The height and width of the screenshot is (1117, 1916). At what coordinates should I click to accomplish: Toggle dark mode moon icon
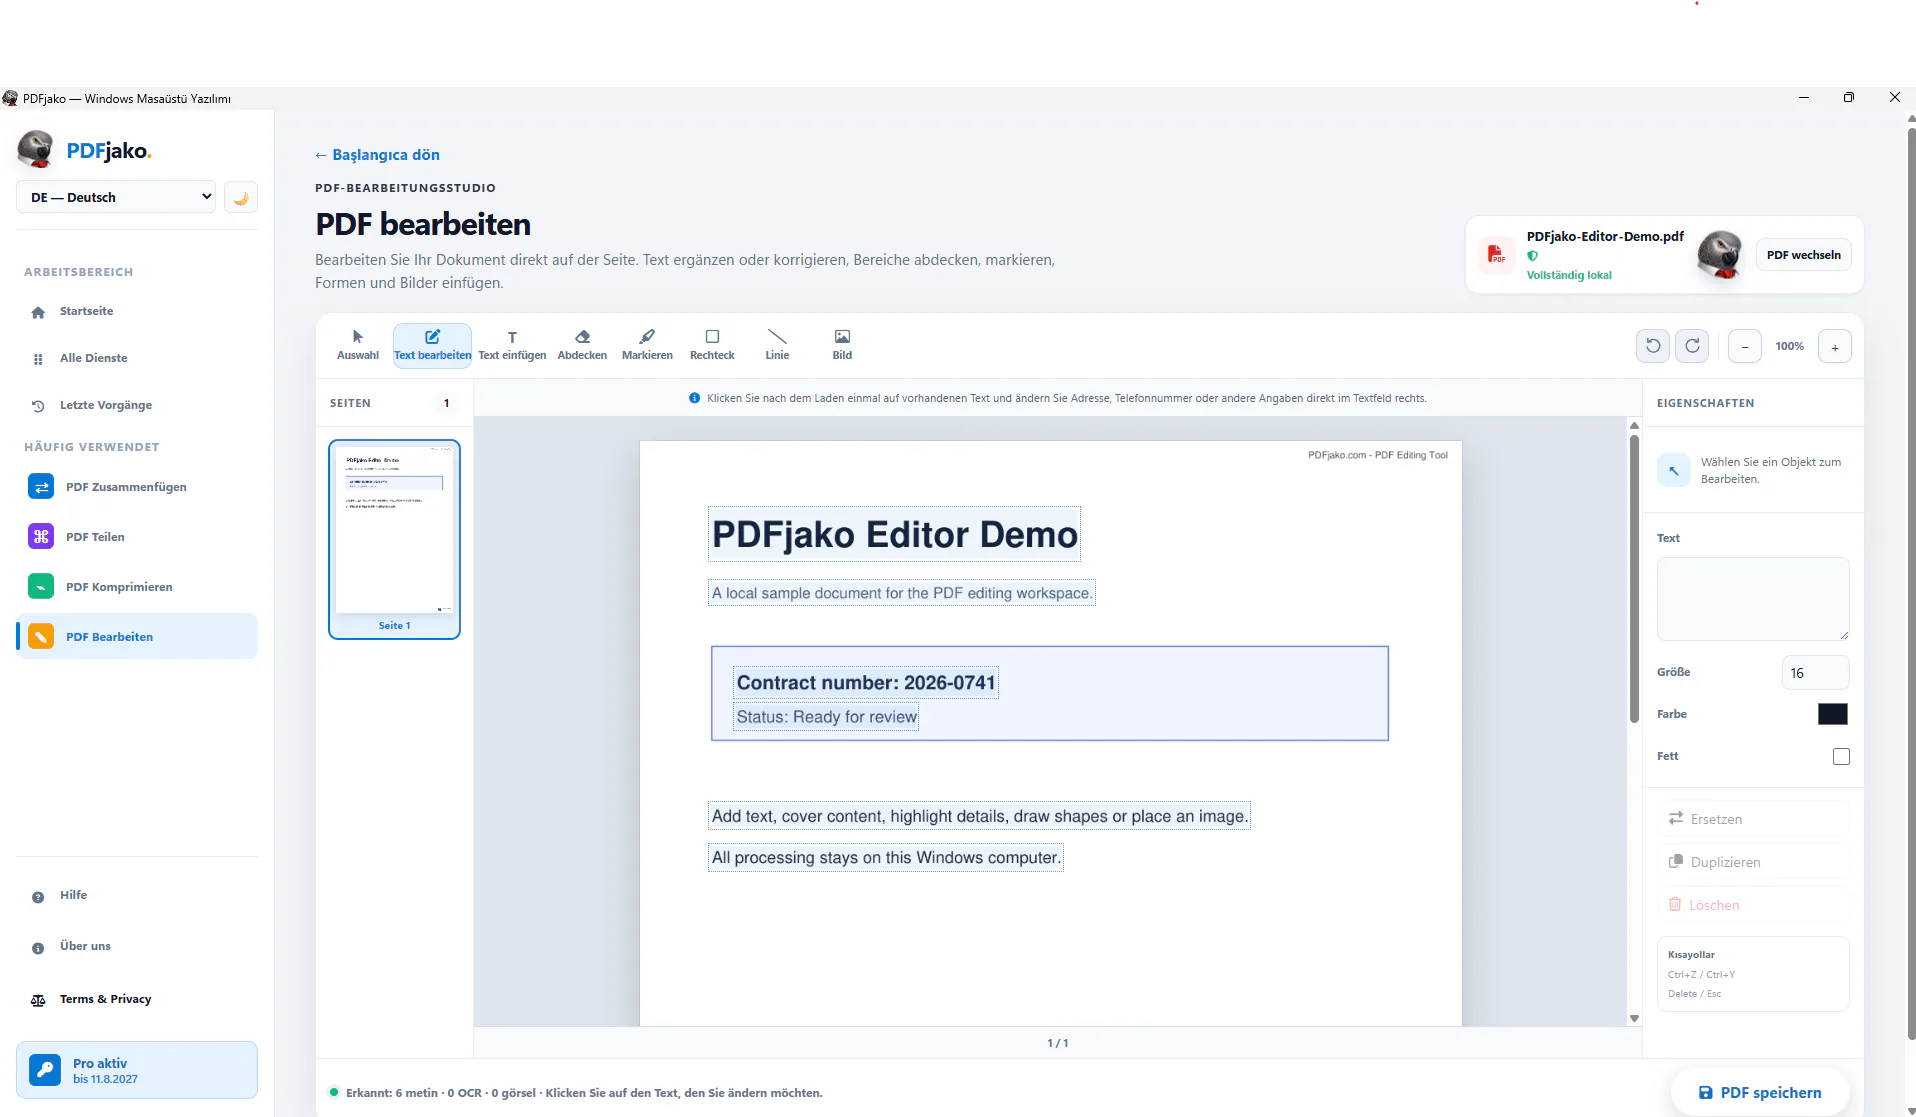click(x=241, y=197)
